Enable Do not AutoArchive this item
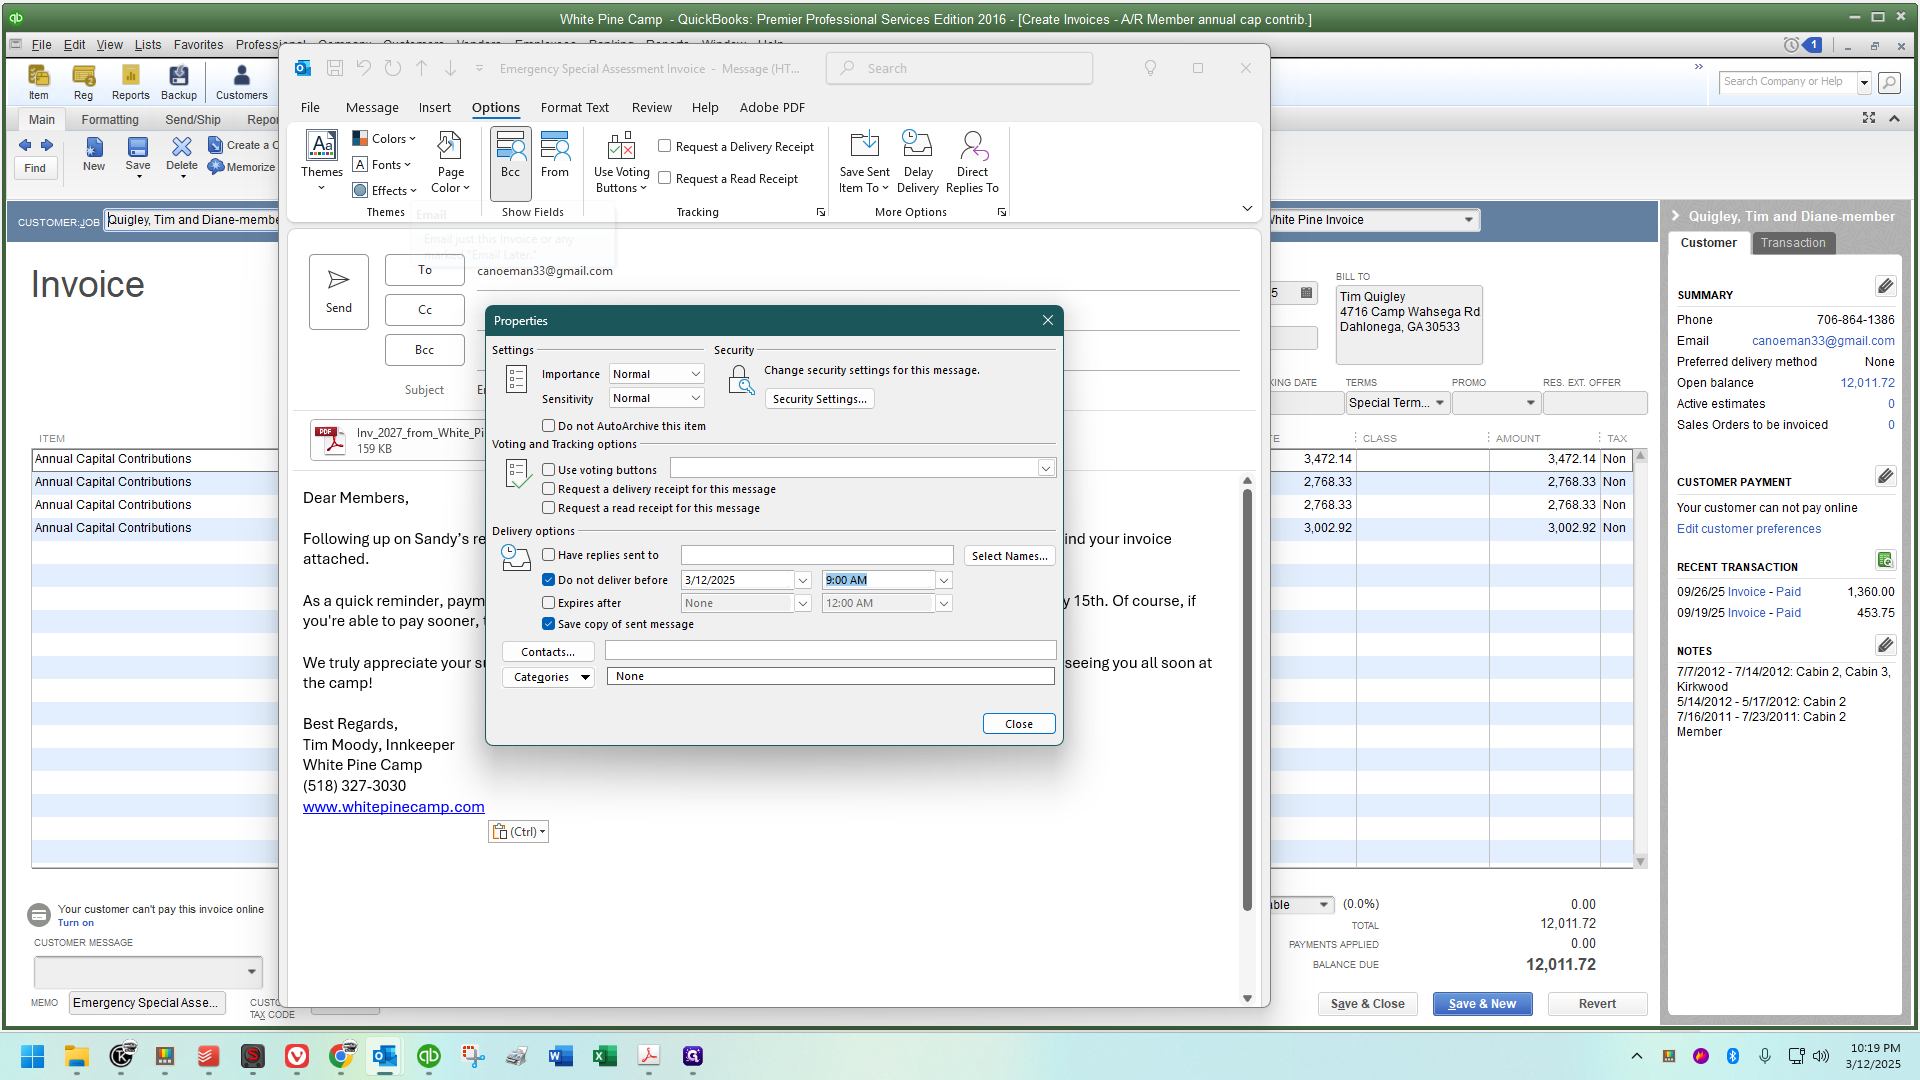The image size is (1920, 1080). click(548, 426)
